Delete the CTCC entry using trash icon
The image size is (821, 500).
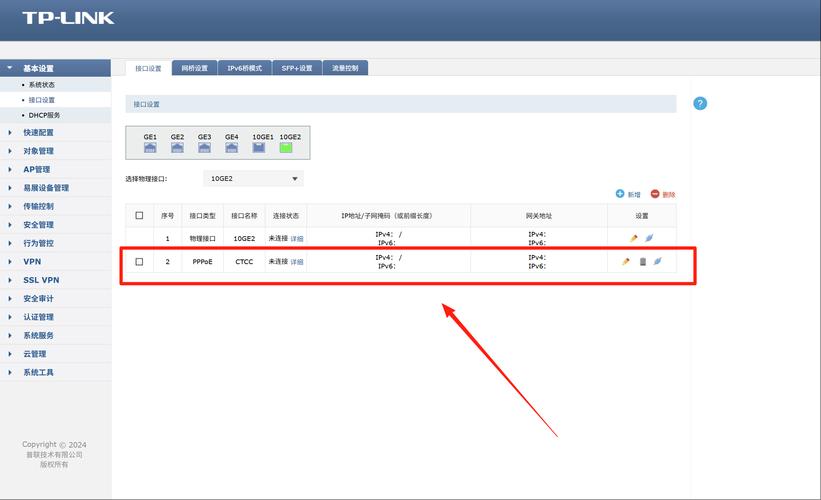[643, 262]
